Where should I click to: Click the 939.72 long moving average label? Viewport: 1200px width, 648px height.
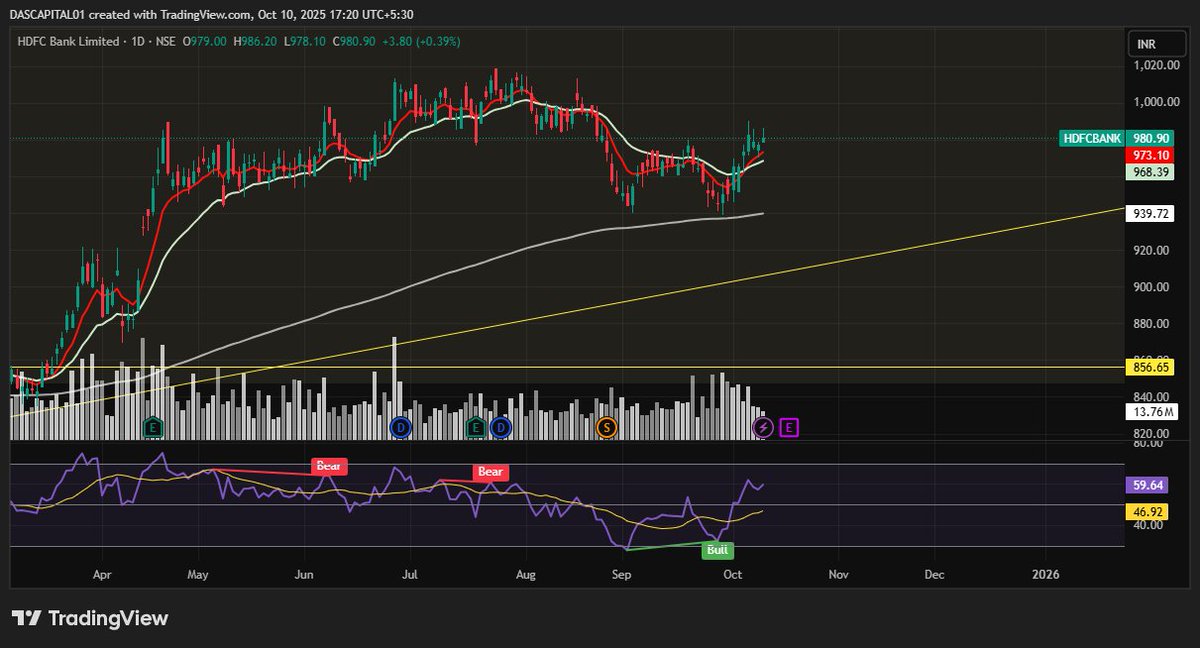1152,214
